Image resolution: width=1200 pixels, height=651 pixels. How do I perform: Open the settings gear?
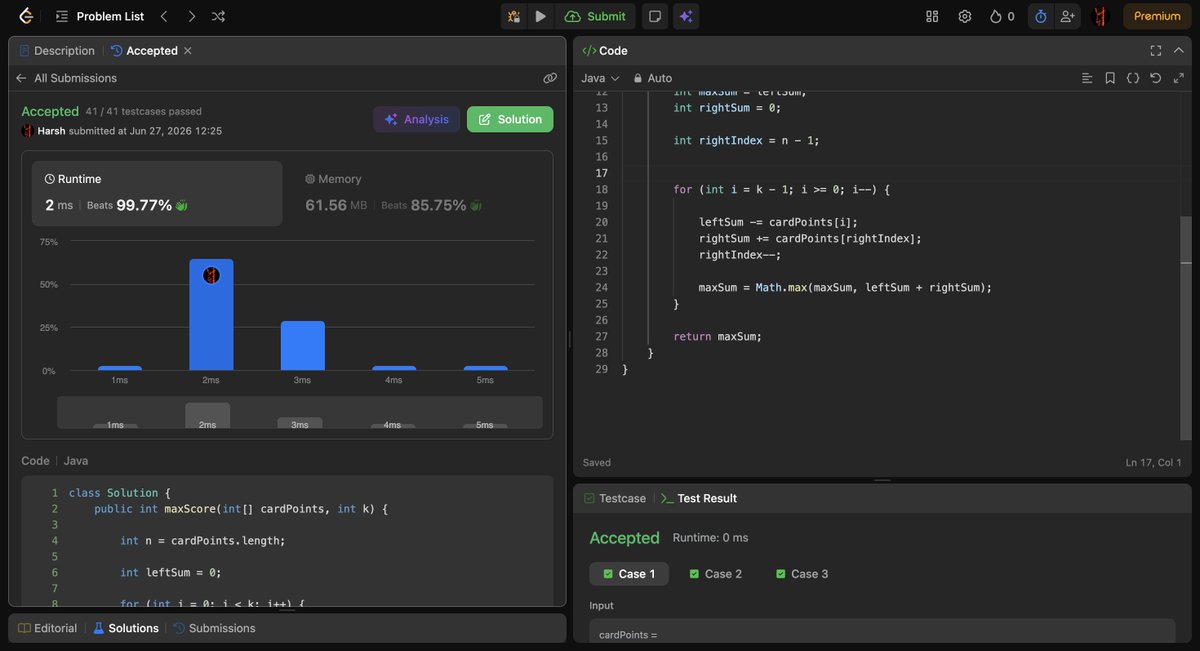(964, 16)
